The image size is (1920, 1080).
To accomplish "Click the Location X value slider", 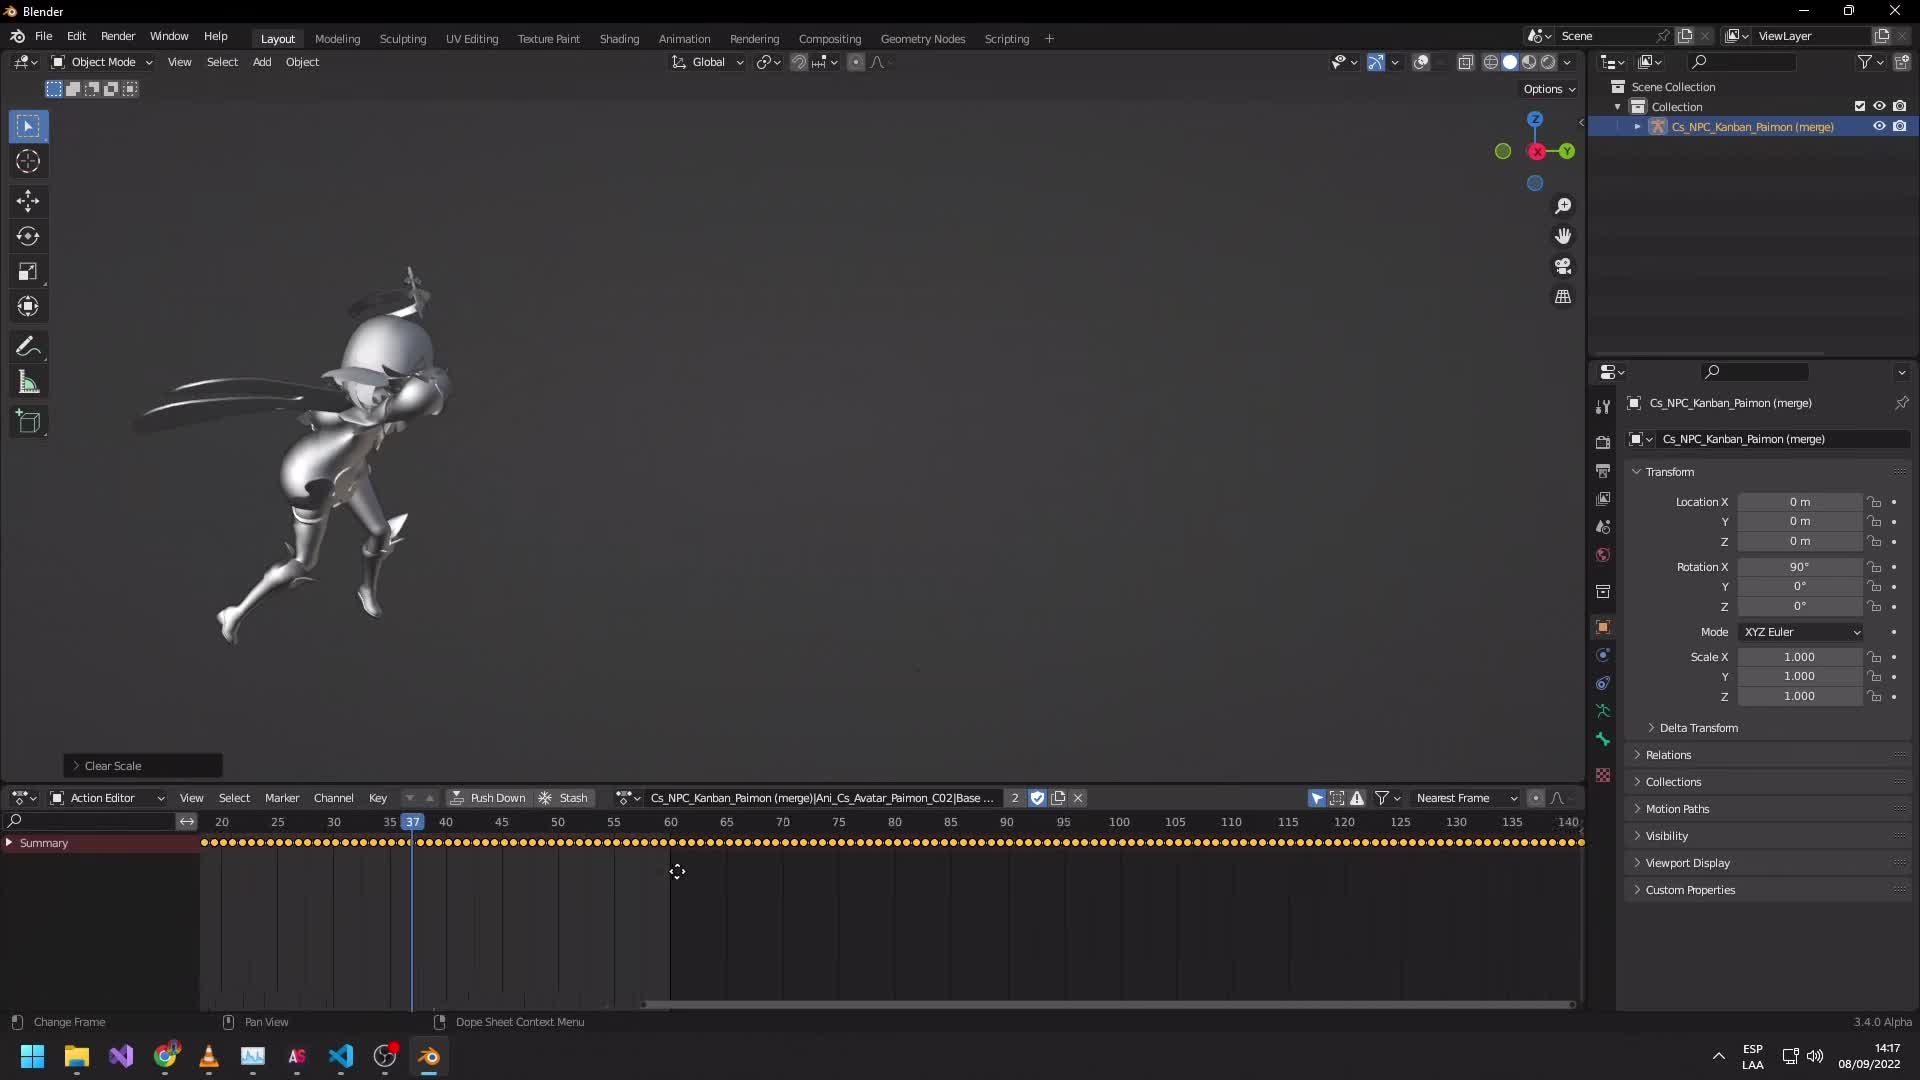I will [1800, 502].
